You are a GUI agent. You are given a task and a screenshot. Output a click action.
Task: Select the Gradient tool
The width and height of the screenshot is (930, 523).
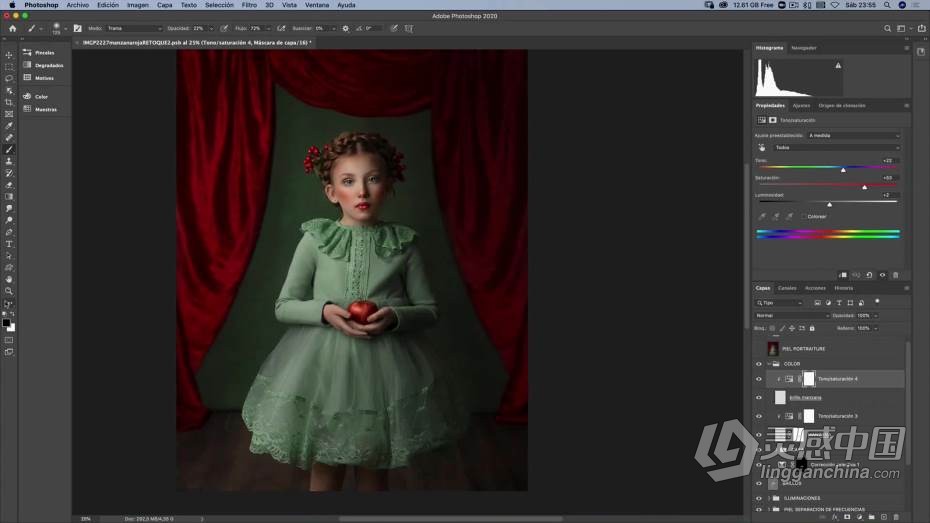tap(9, 197)
